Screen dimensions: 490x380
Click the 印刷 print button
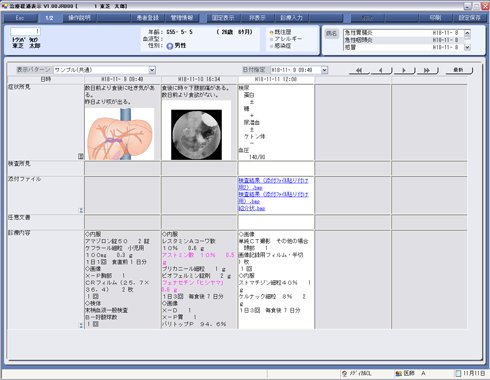pos(435,18)
